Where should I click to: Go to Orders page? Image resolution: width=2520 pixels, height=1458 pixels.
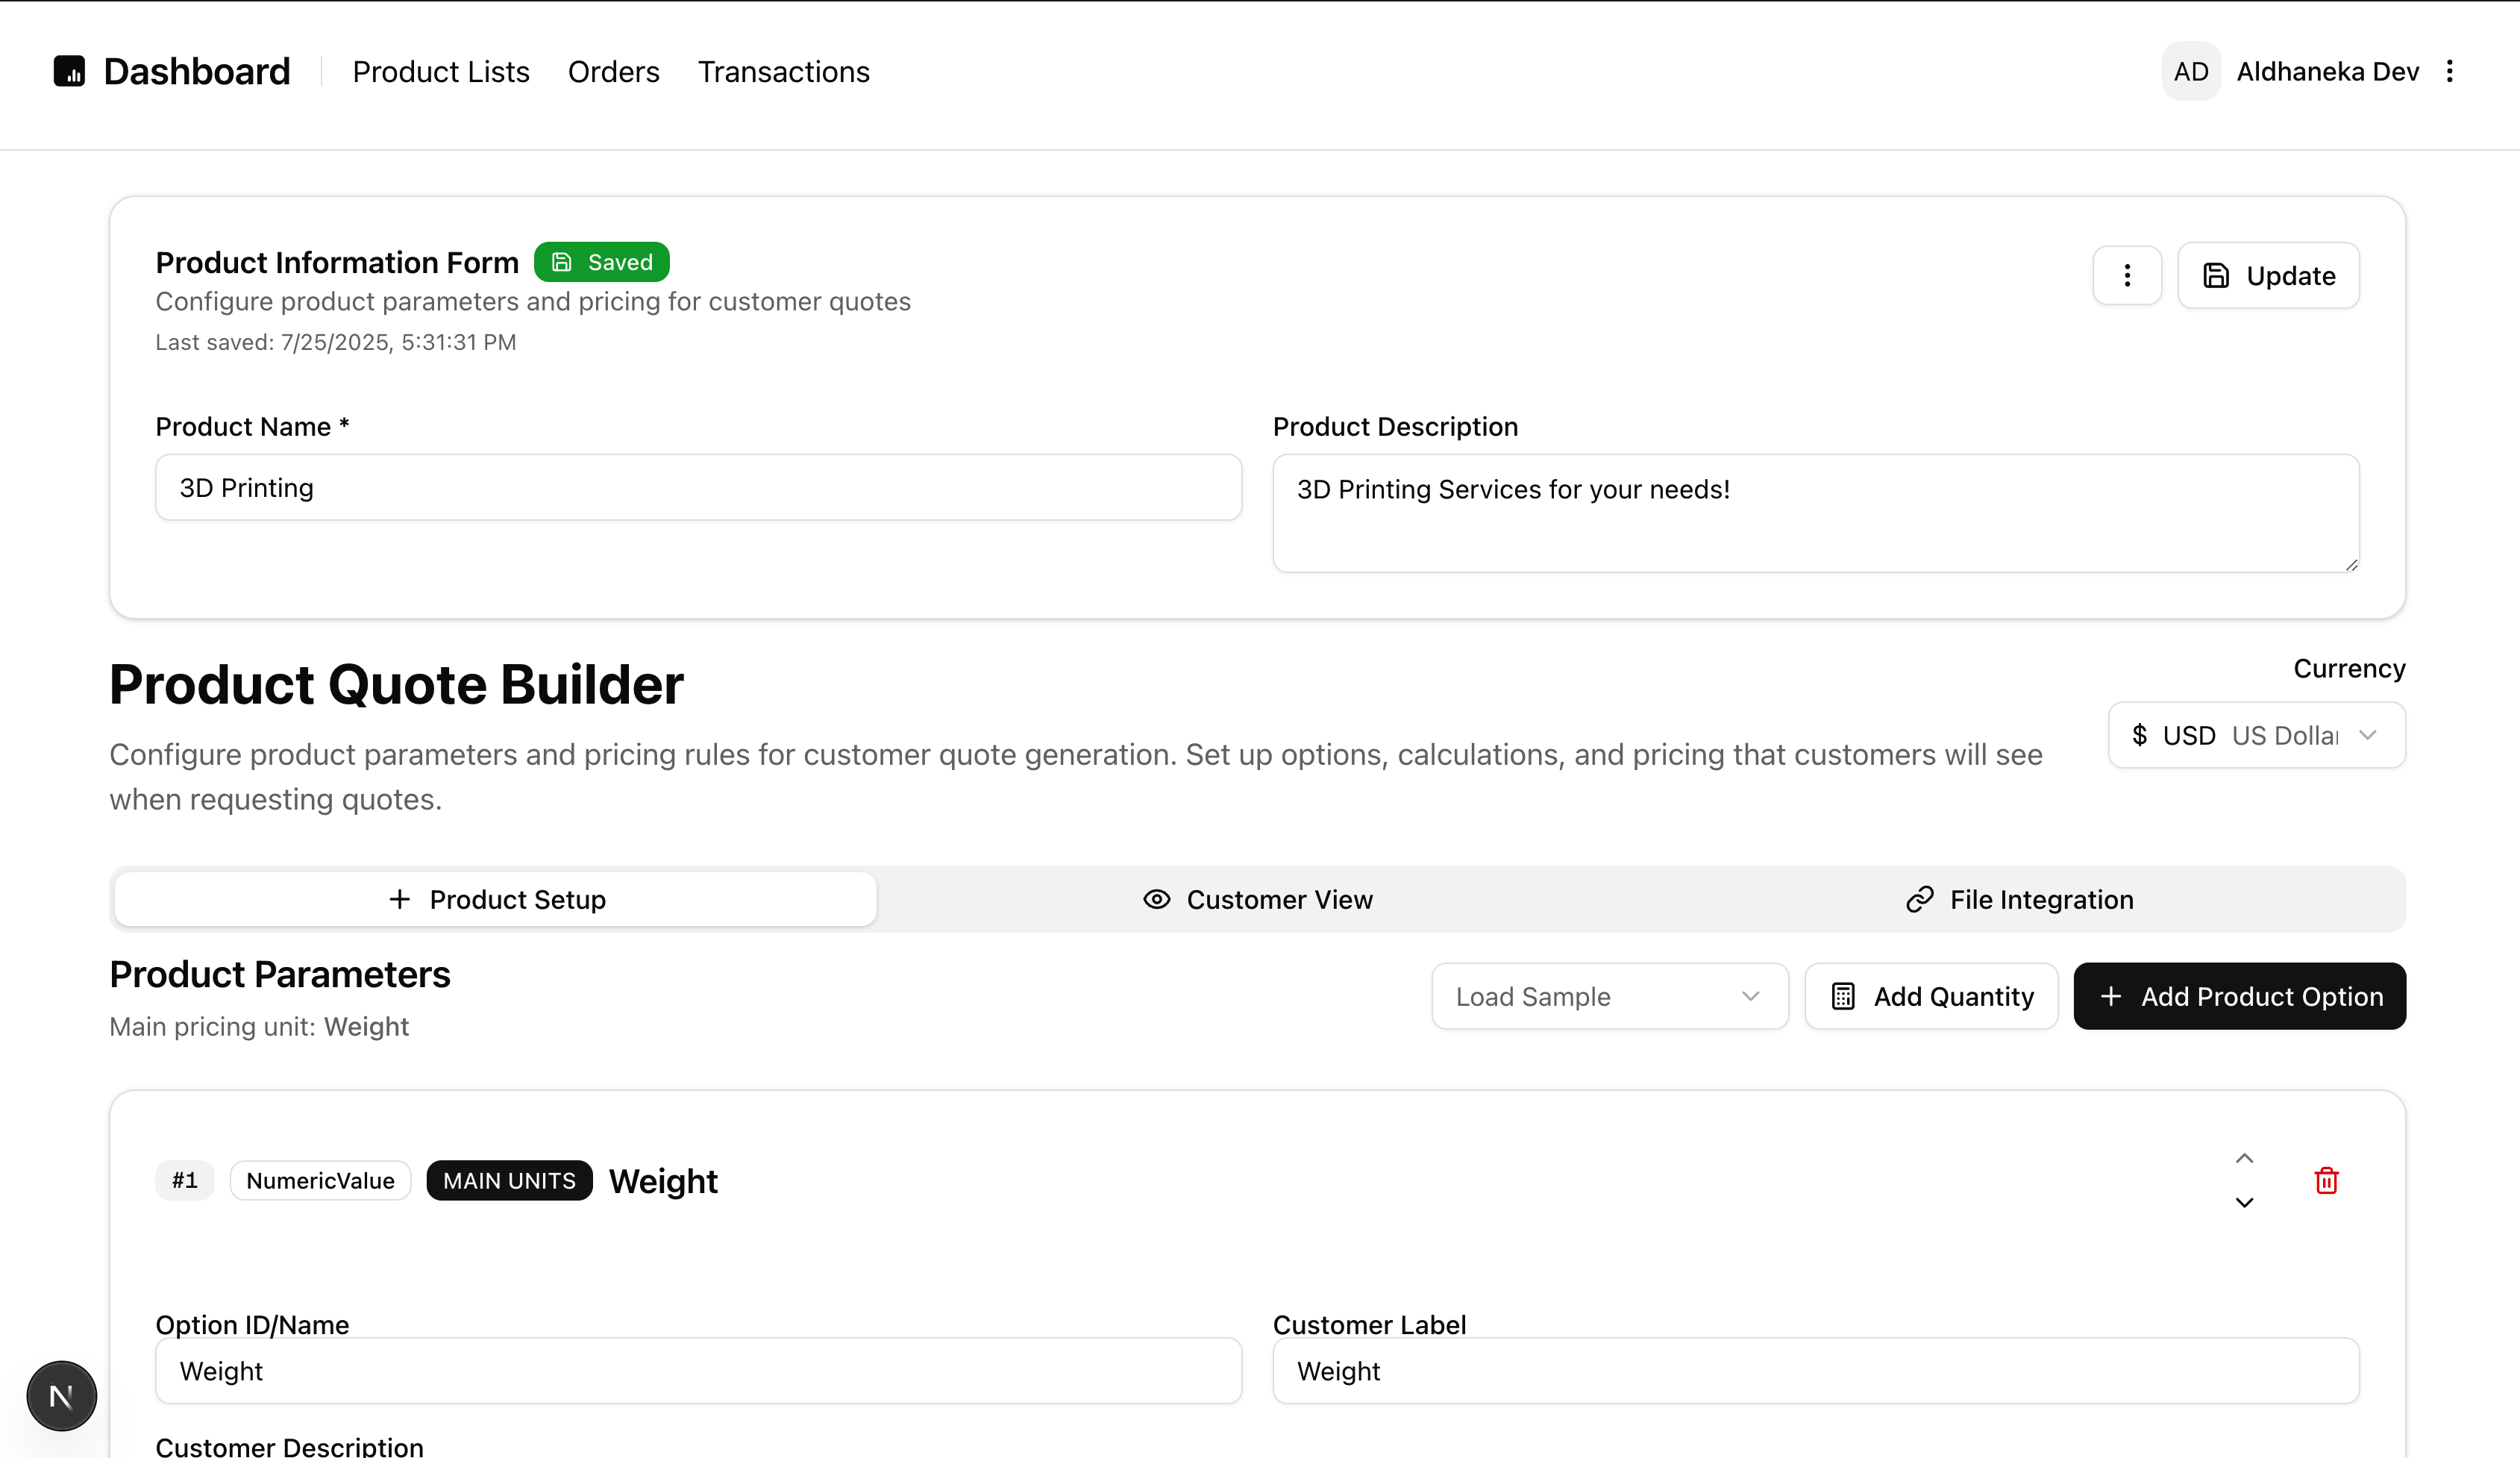click(613, 72)
